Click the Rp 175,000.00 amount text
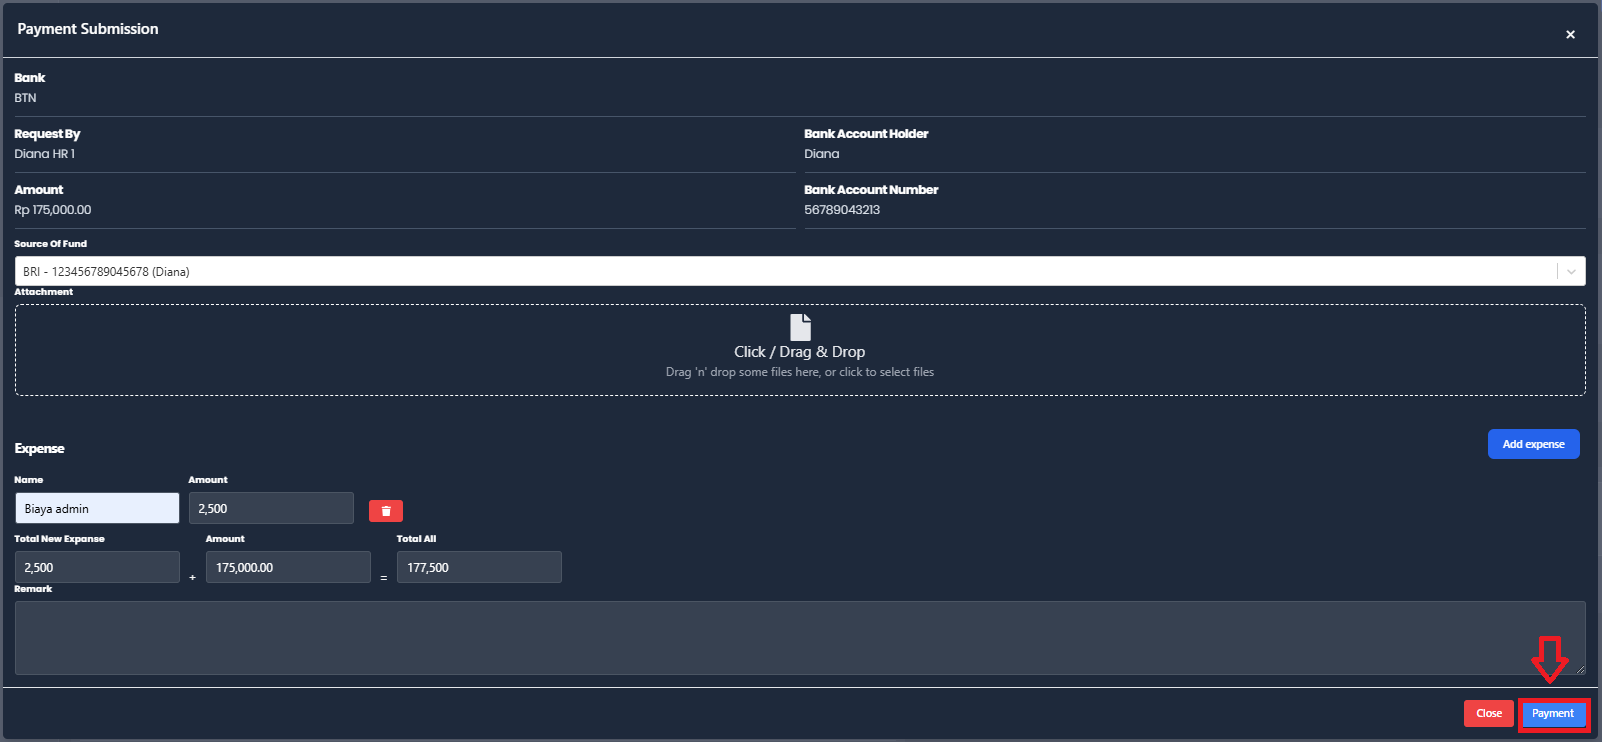 click(52, 210)
